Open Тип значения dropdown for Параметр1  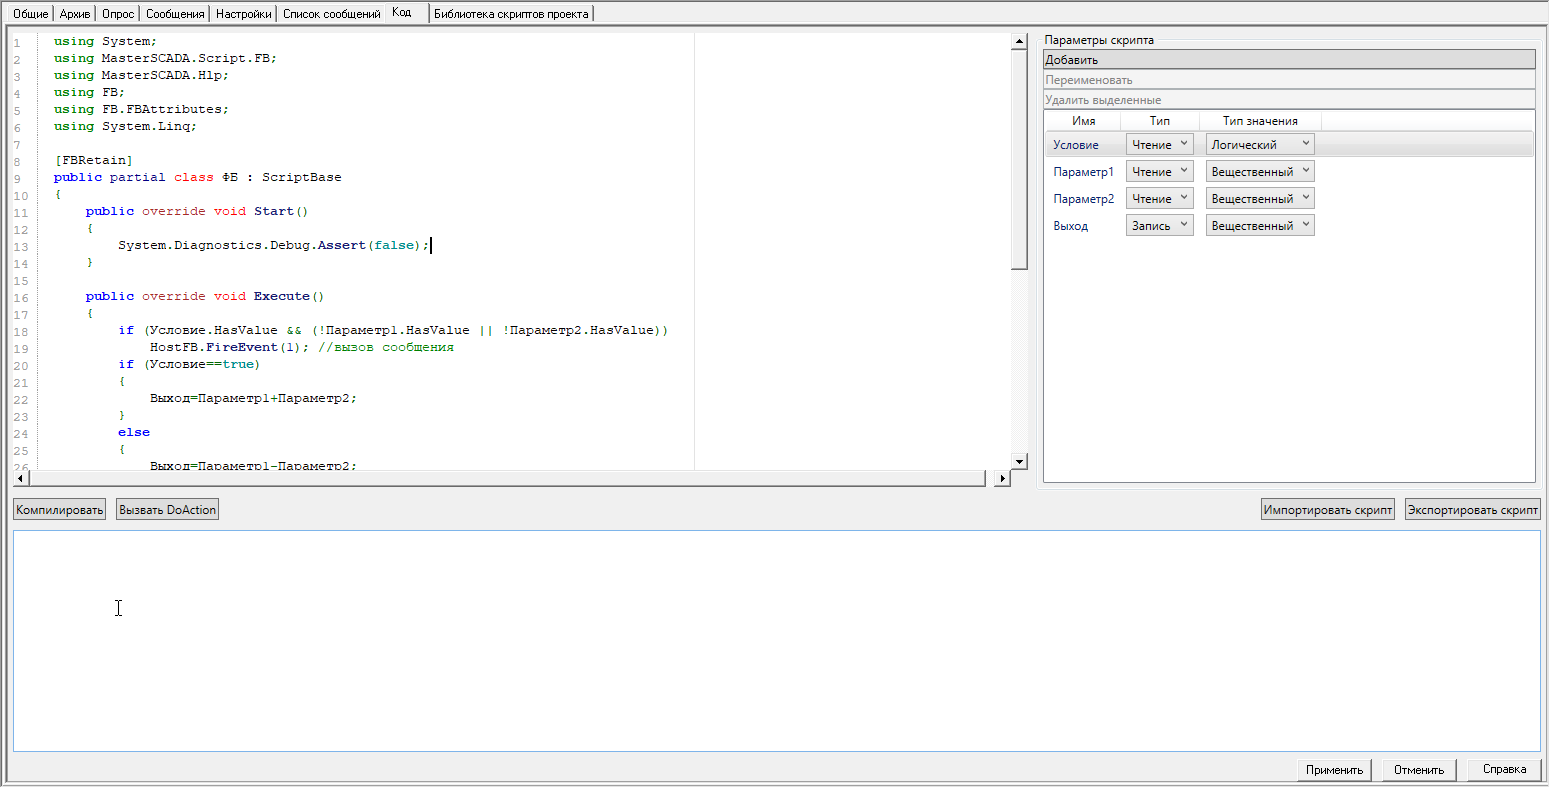coord(1260,172)
